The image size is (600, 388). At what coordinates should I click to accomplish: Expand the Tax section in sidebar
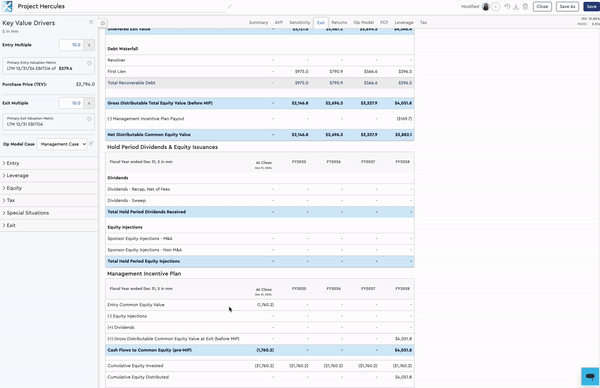(x=49, y=200)
